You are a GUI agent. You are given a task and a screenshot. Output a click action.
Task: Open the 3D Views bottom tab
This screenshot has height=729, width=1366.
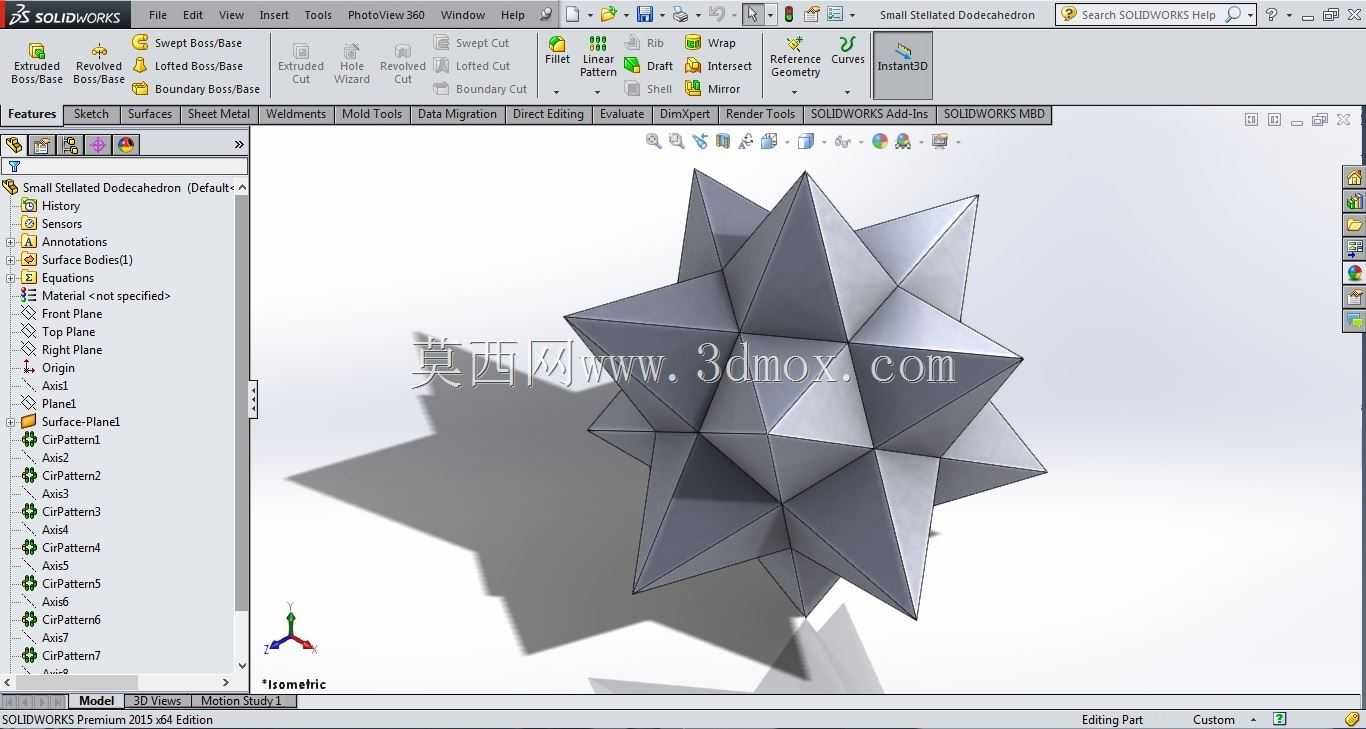158,701
